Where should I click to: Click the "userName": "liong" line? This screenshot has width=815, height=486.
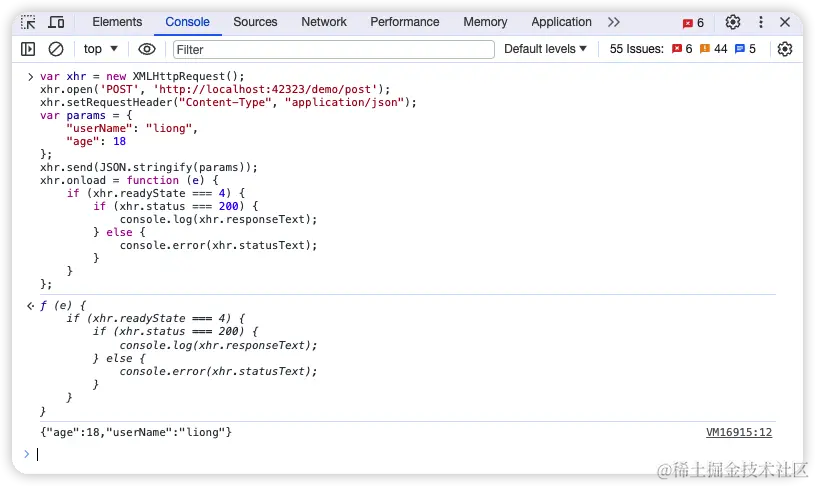(132, 128)
